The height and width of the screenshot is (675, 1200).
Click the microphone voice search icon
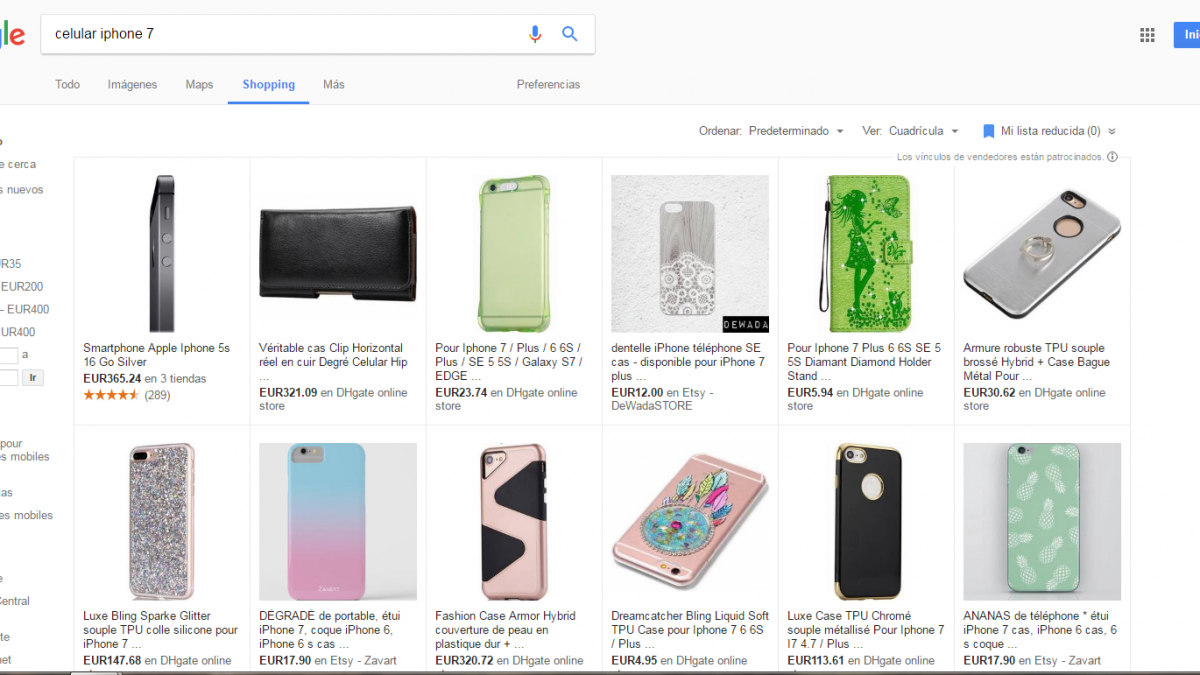point(535,34)
